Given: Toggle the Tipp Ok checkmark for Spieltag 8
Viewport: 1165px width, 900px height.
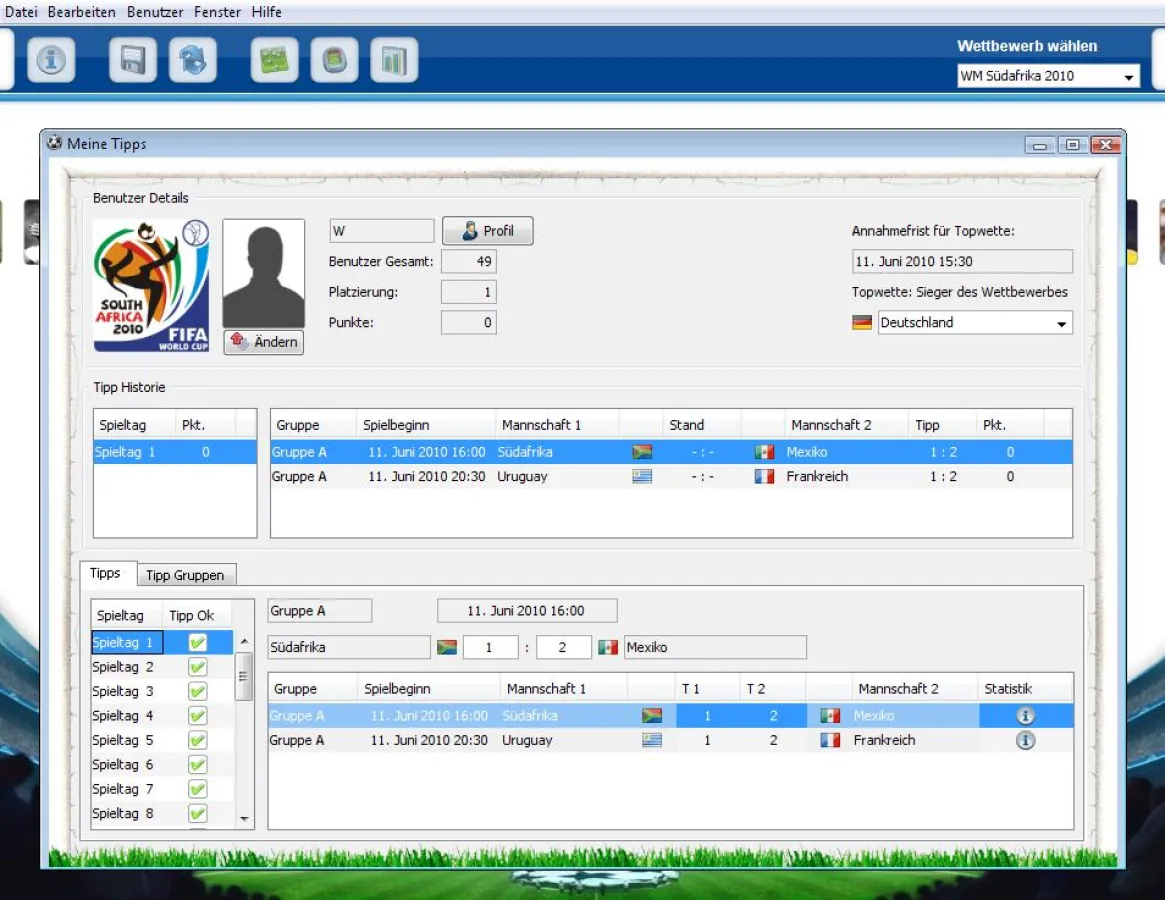Looking at the screenshot, I should pyautogui.click(x=196, y=813).
